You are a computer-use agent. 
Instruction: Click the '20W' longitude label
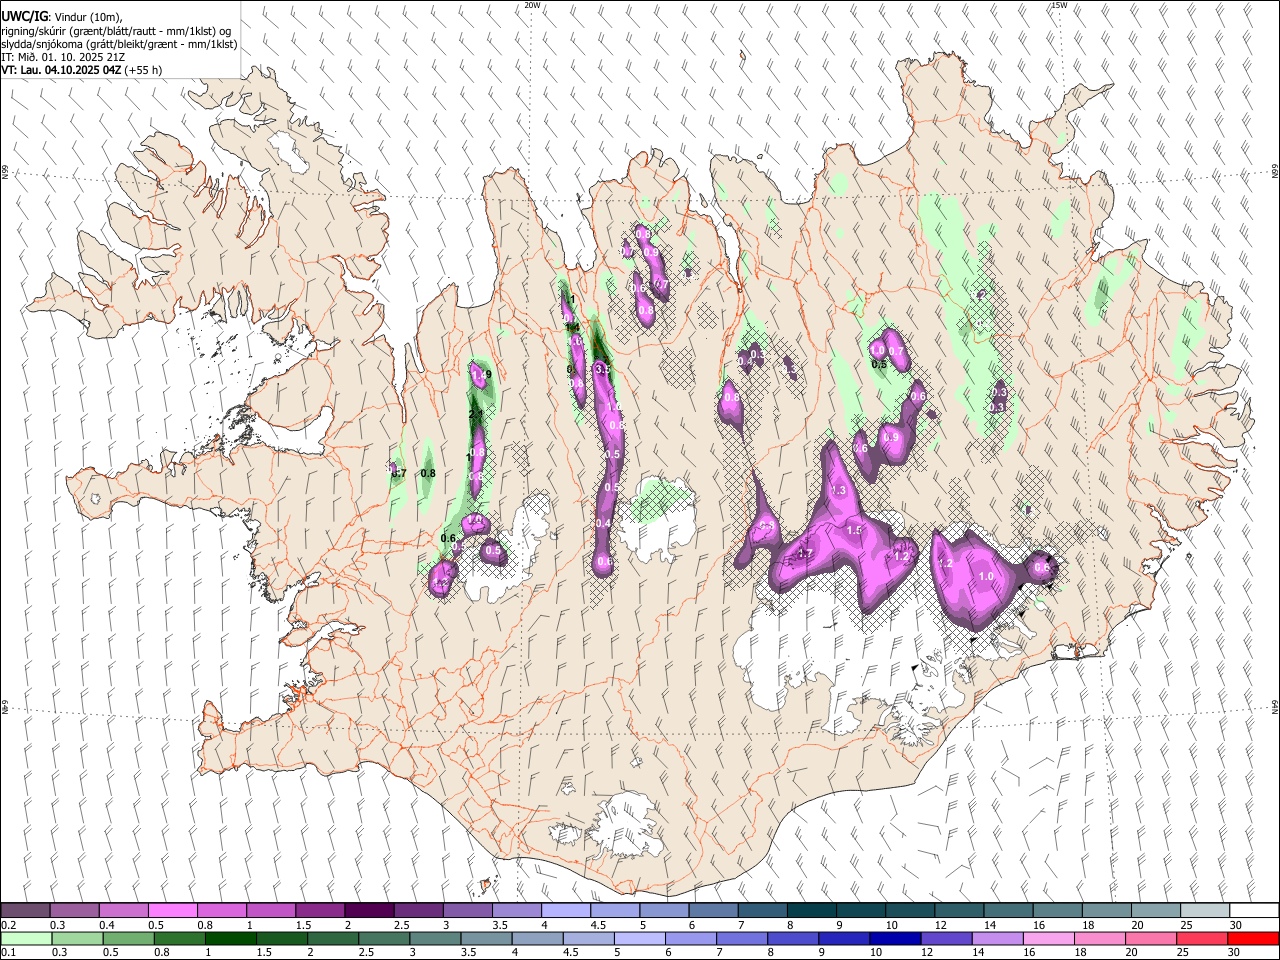tap(532, 5)
